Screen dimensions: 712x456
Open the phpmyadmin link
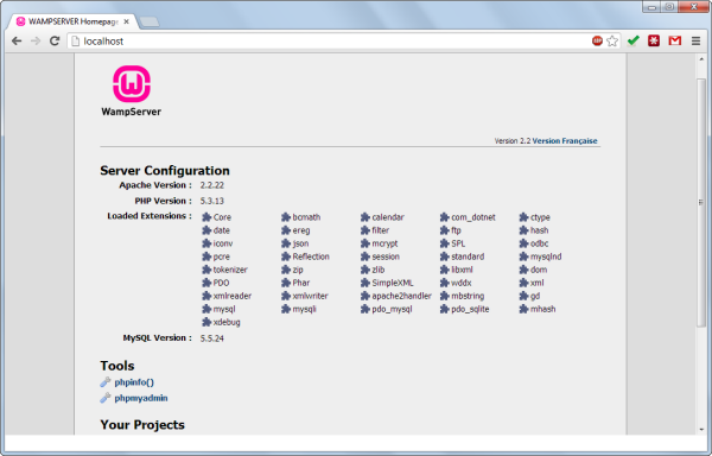pos(141,398)
